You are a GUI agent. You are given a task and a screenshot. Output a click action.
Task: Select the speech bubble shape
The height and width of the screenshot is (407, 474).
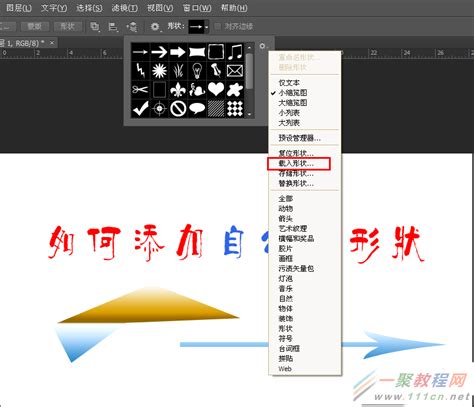click(197, 109)
